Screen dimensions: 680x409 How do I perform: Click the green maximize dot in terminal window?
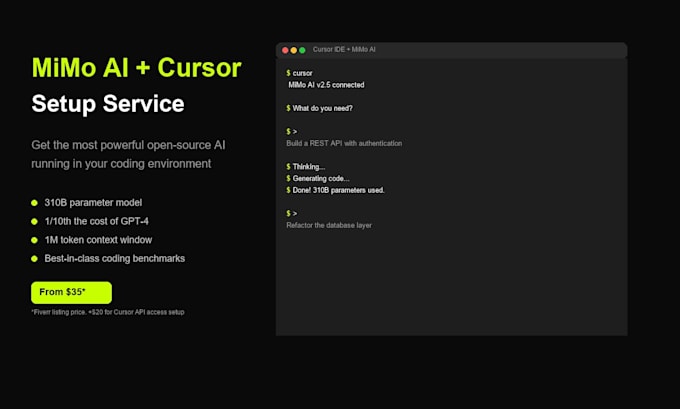(302, 50)
